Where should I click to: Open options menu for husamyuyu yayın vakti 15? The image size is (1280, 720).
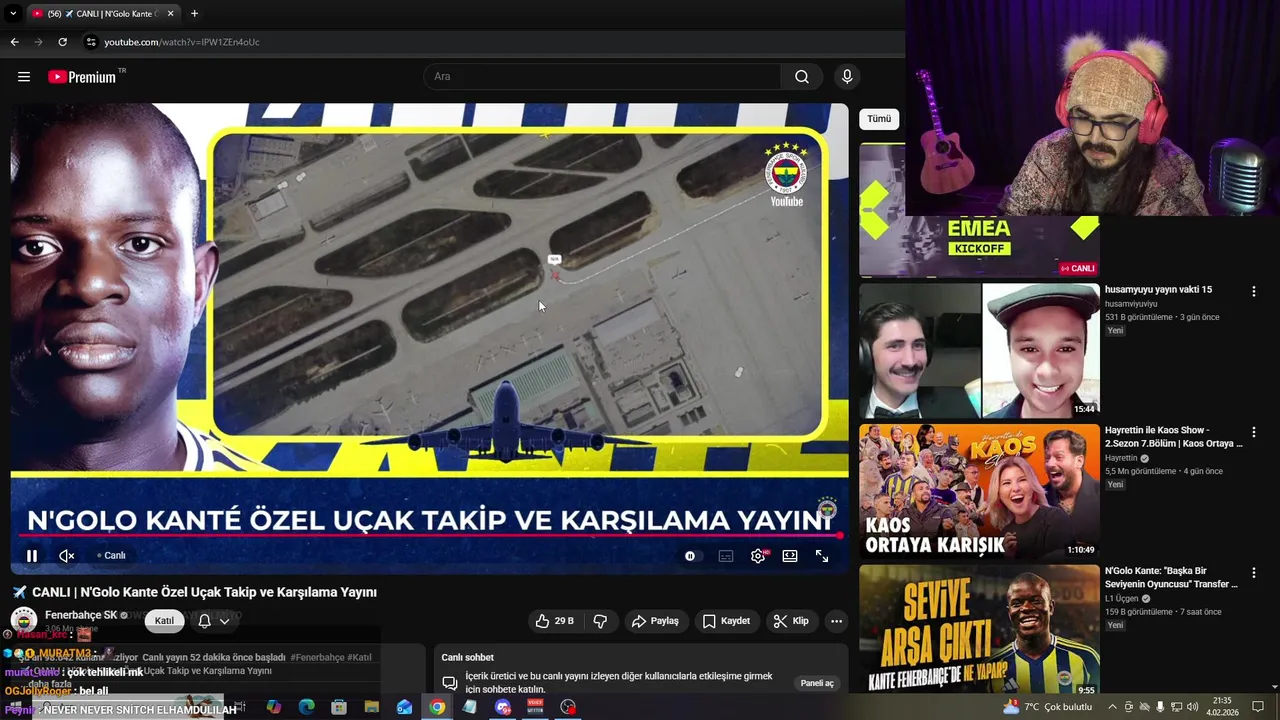click(x=1253, y=292)
